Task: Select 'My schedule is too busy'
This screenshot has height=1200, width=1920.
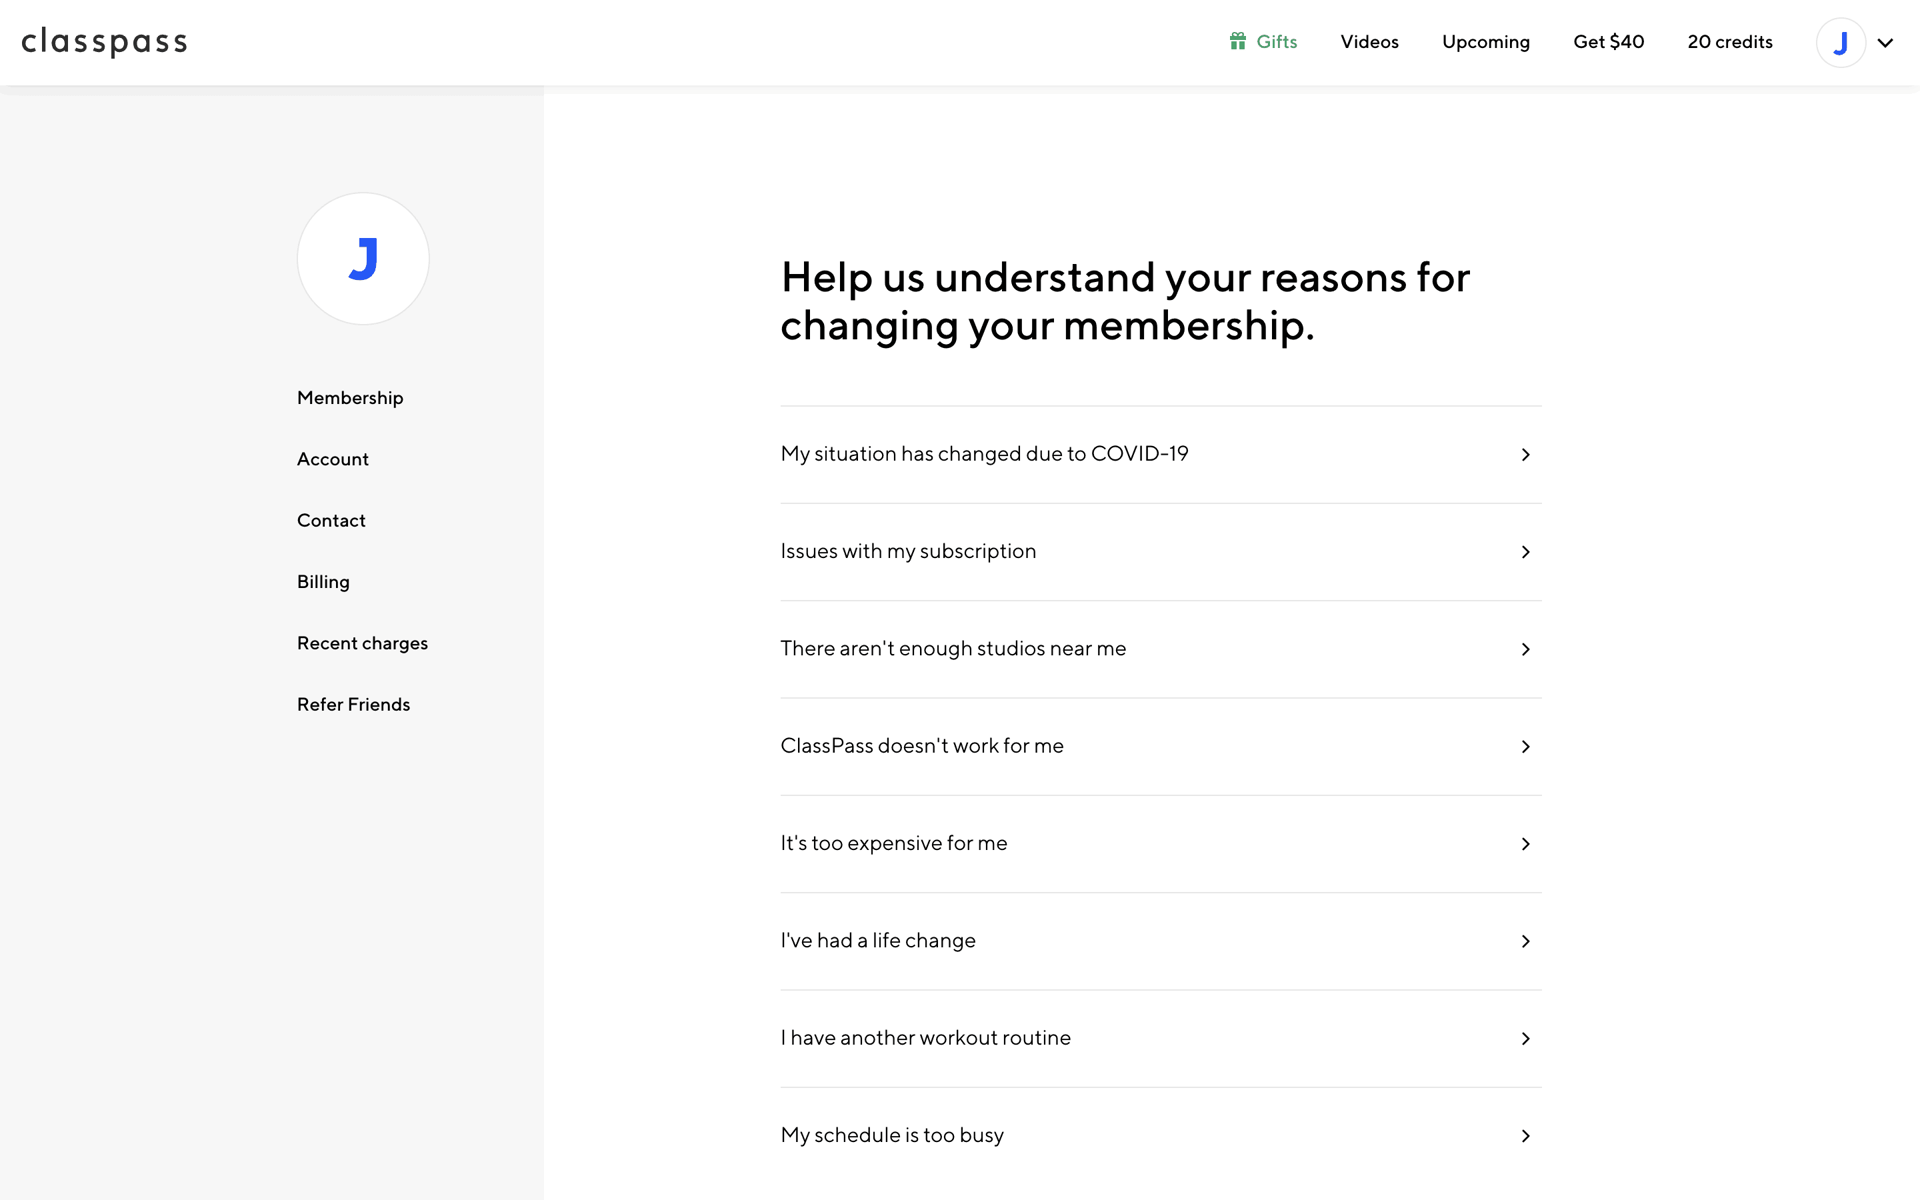Action: (x=1160, y=1136)
